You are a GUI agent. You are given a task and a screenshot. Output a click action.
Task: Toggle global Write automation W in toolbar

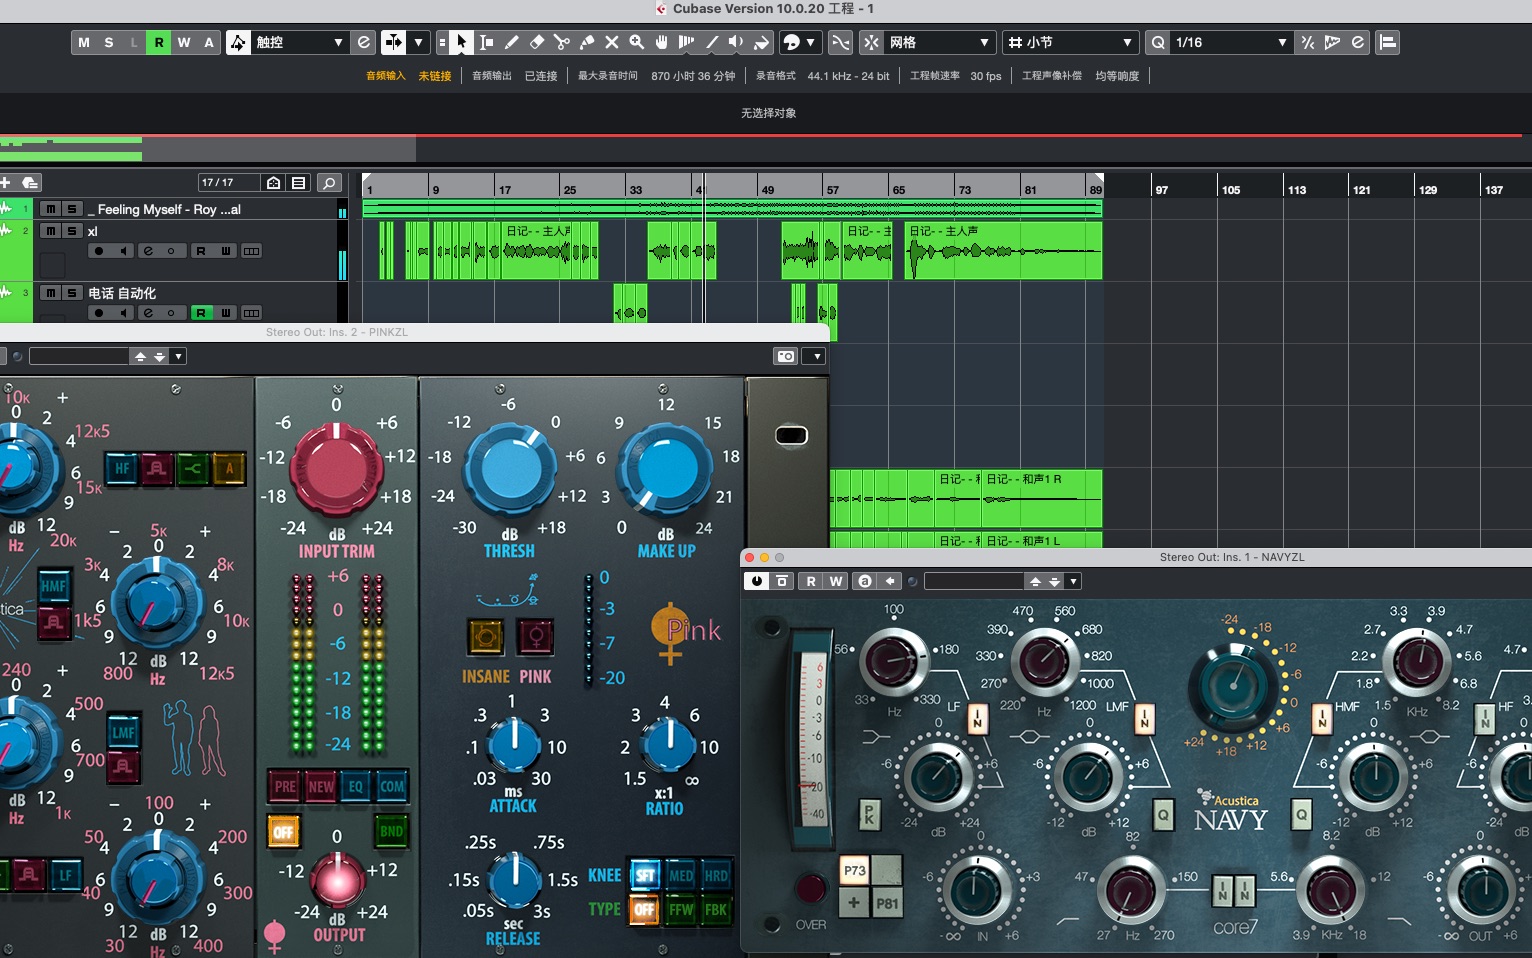point(184,42)
